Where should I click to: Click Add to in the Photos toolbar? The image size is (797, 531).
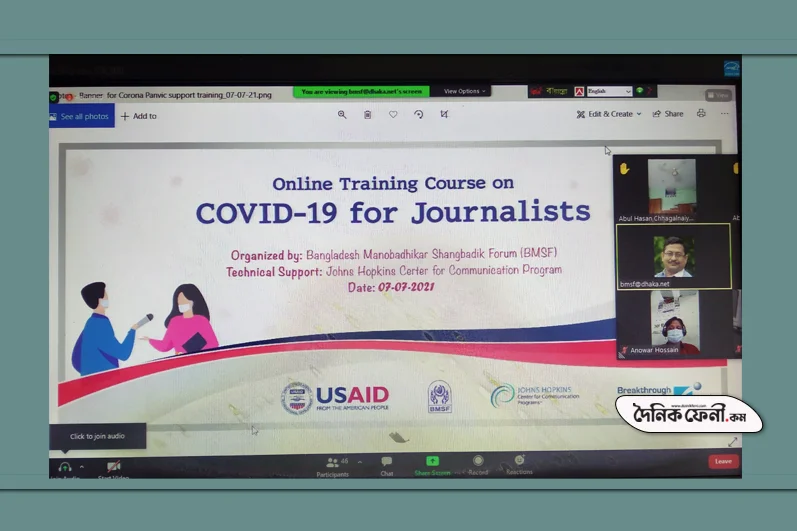tap(139, 116)
